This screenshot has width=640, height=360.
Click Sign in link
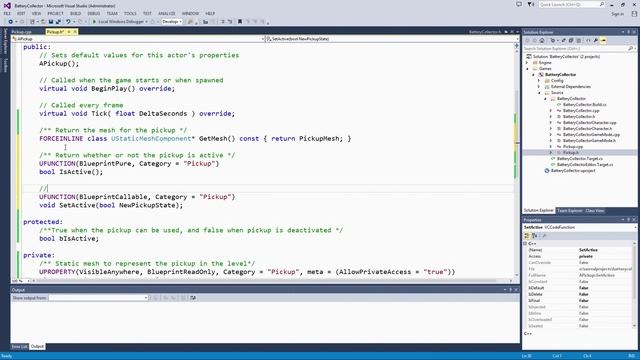(617, 14)
